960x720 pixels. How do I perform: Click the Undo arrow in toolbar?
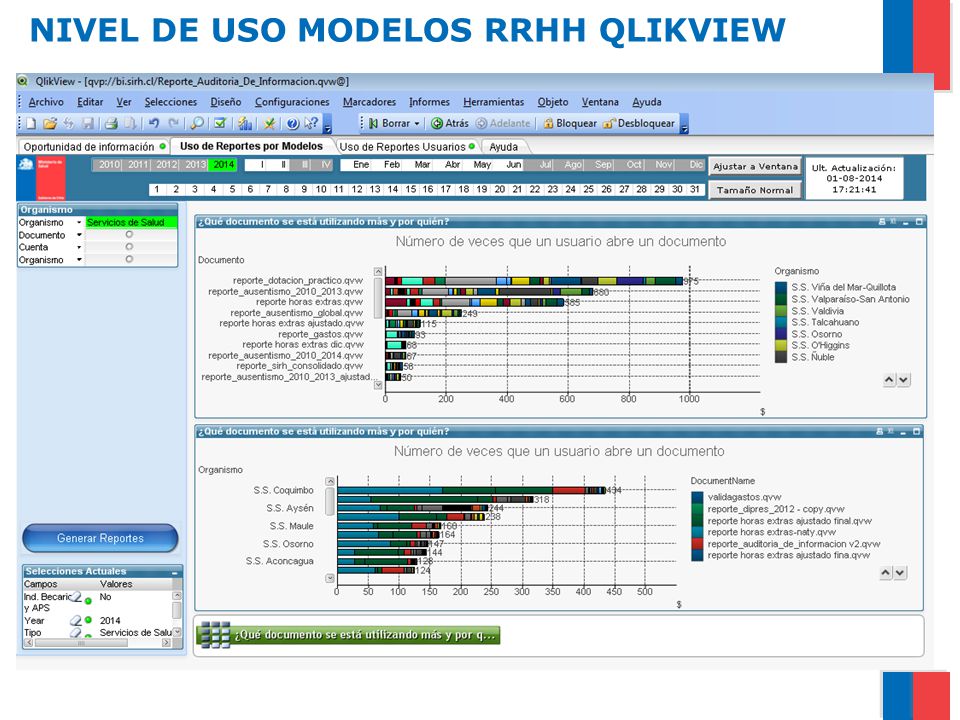point(154,124)
